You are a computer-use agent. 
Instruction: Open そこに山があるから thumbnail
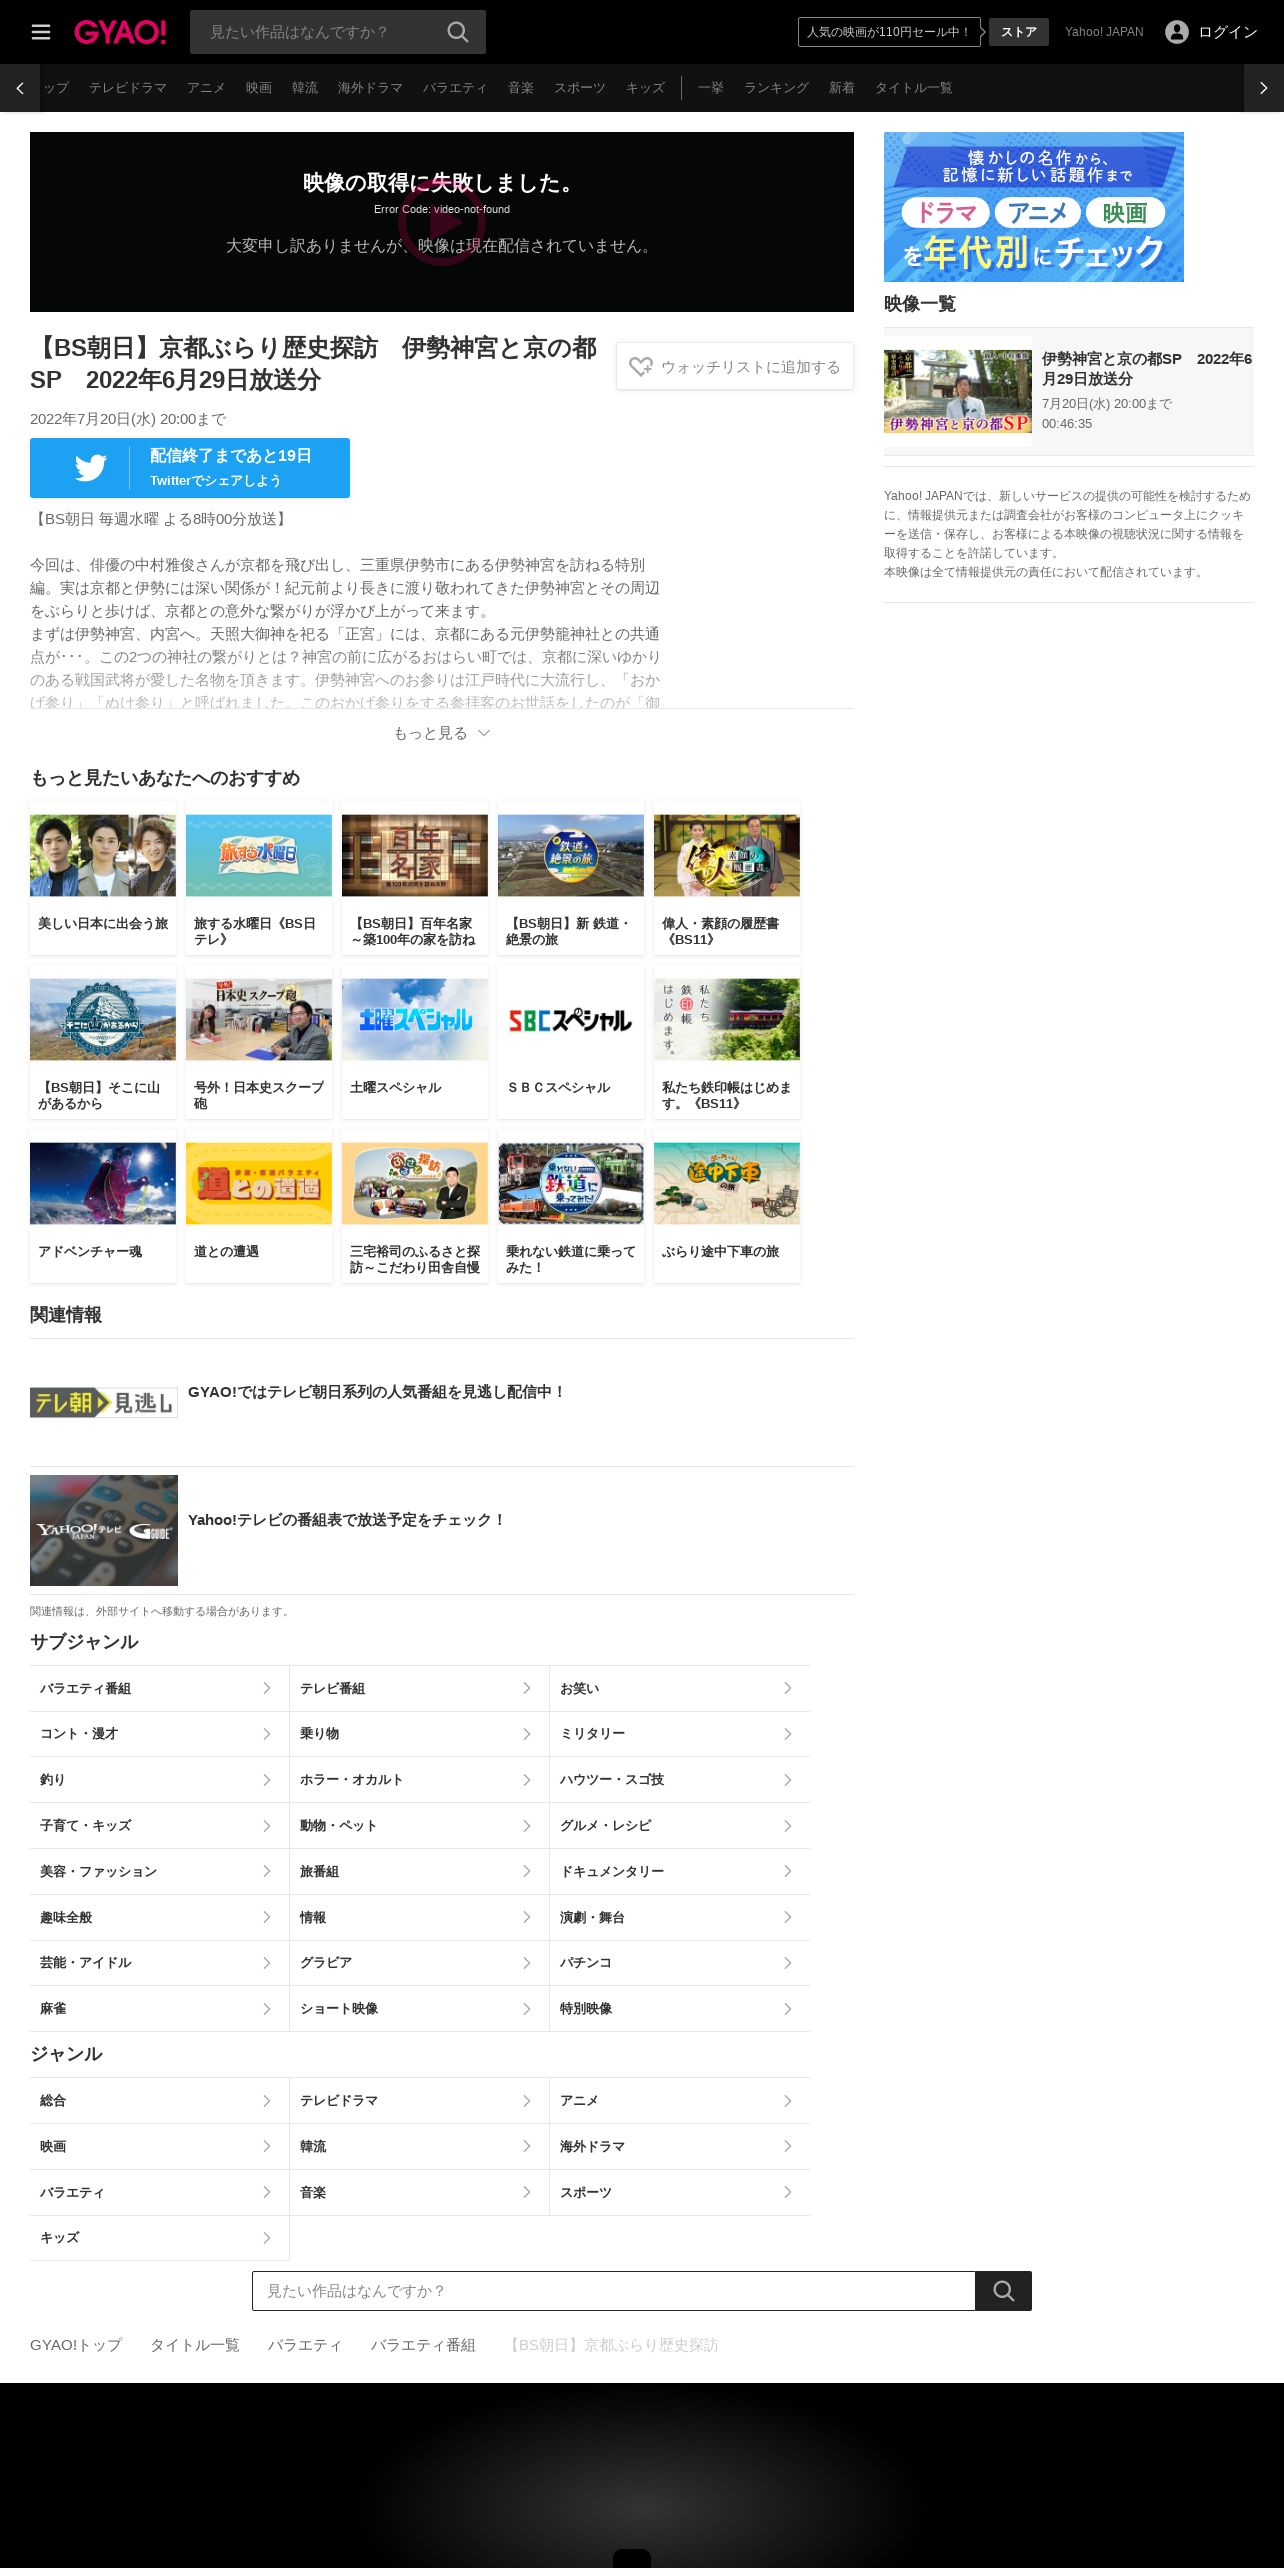click(103, 1019)
